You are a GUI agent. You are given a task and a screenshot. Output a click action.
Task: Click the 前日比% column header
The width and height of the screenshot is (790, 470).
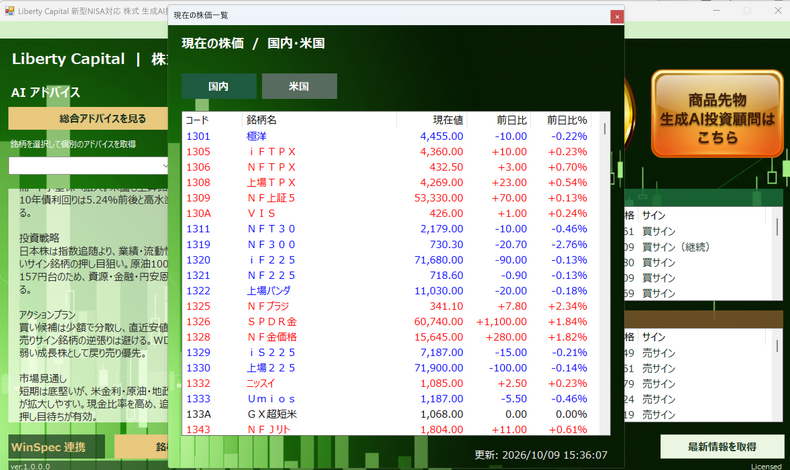coord(561,120)
